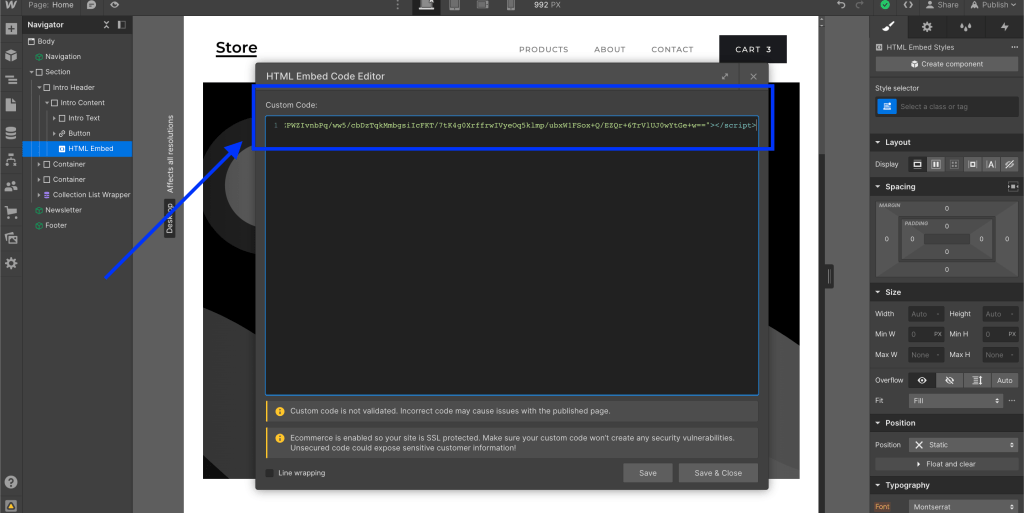Viewport: 1024px width, 513px height.
Task: Set display to None
Action: point(1009,164)
